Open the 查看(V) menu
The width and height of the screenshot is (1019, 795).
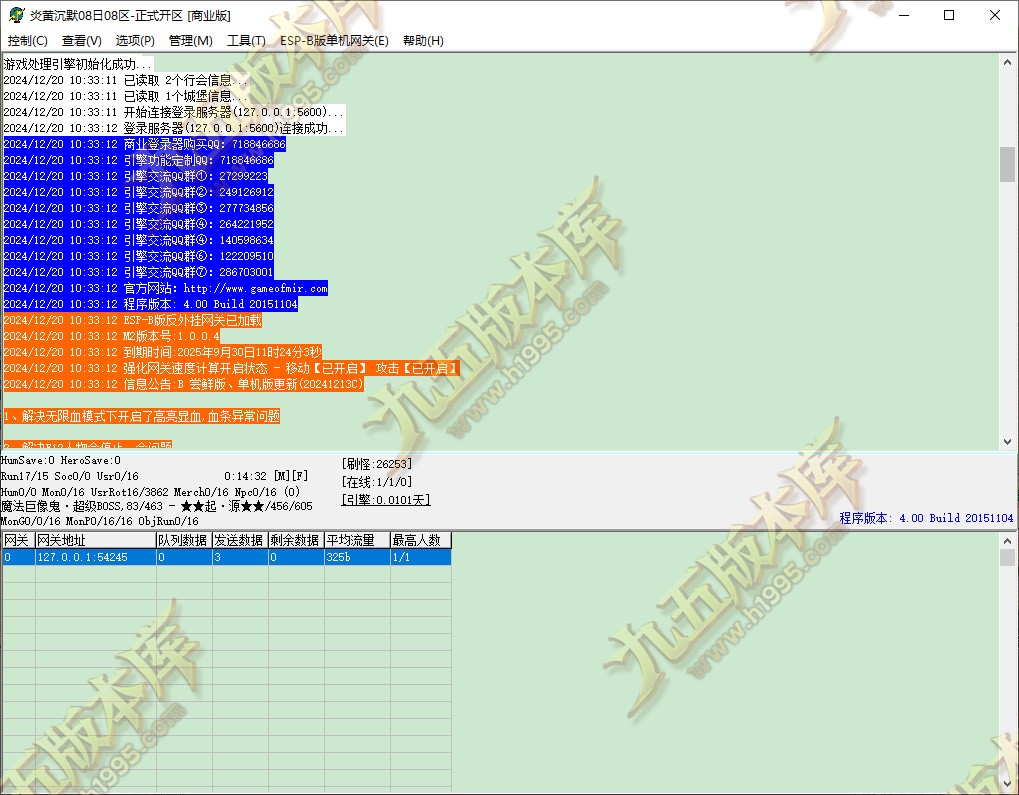pyautogui.click(x=81, y=40)
